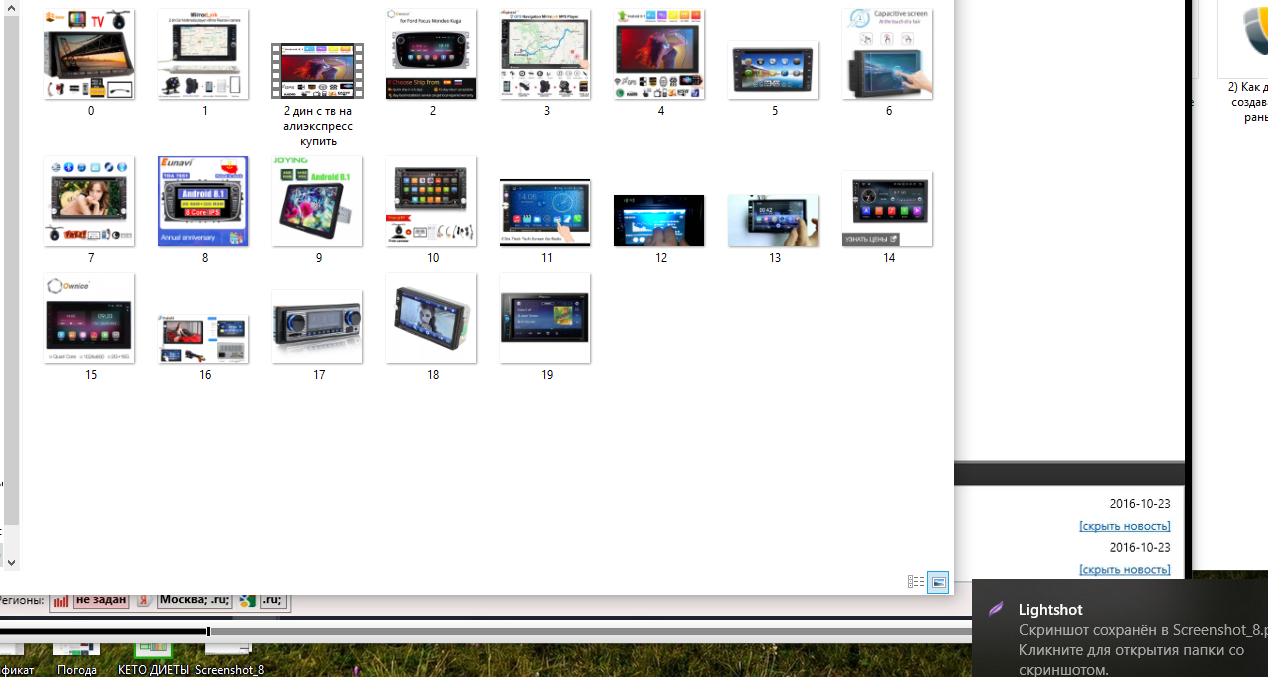Select the Eunavi Android 8.1 image 8
Viewport: 1268px width, 677px height.
[203, 201]
